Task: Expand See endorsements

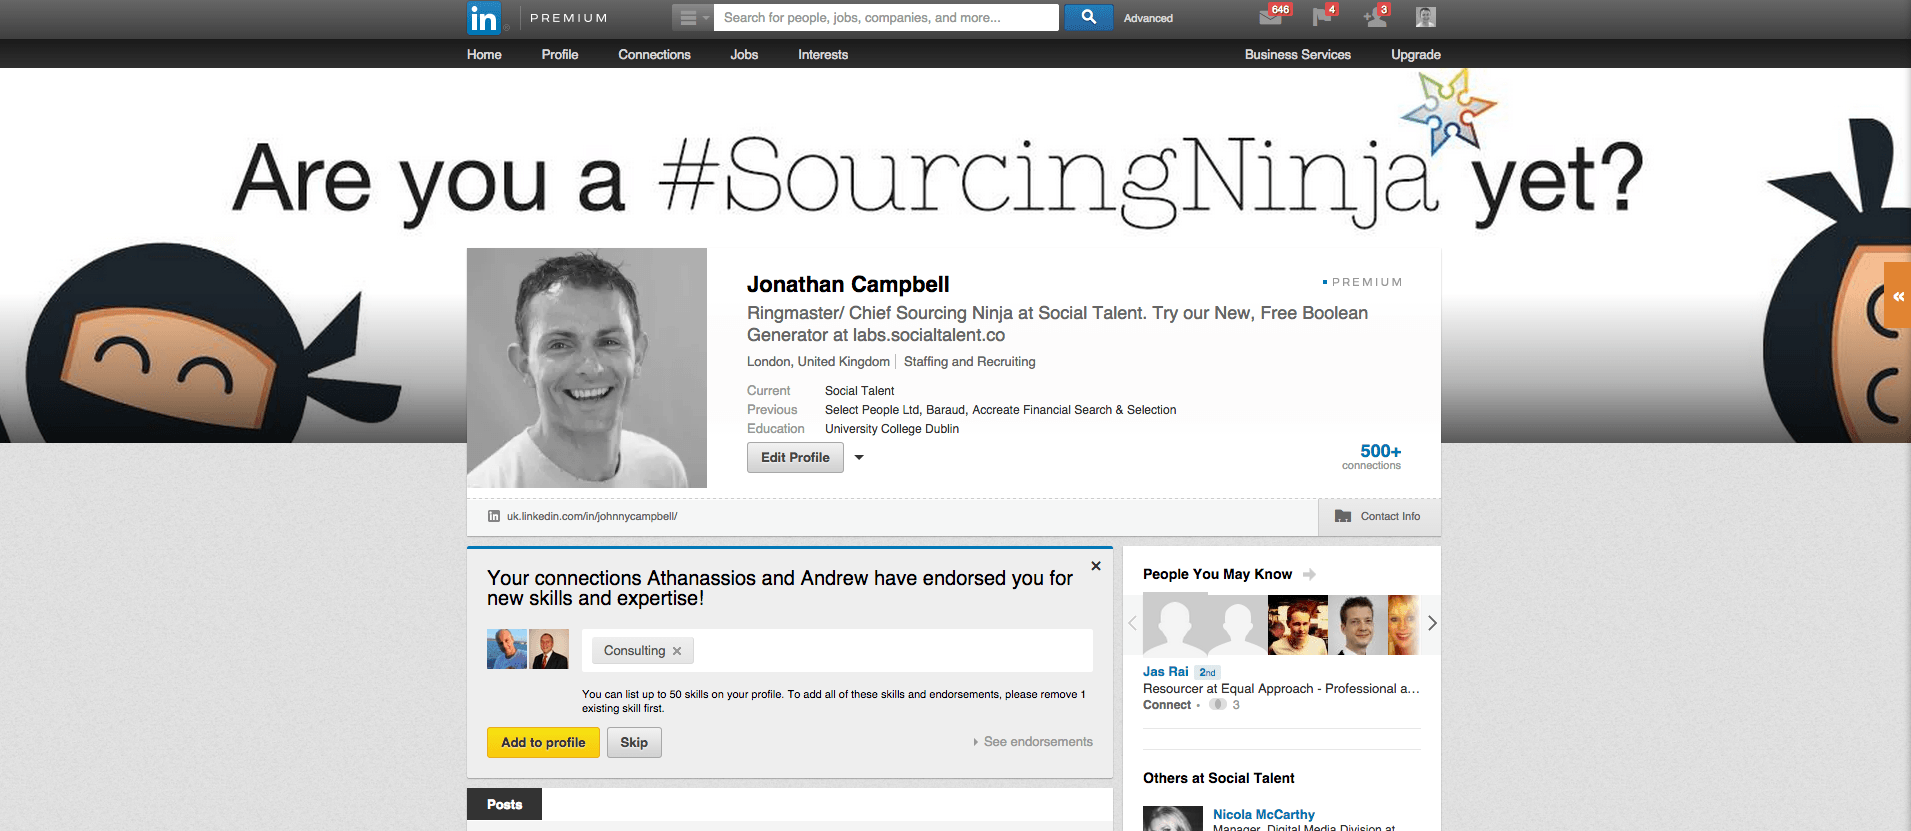Action: pos(1033,741)
